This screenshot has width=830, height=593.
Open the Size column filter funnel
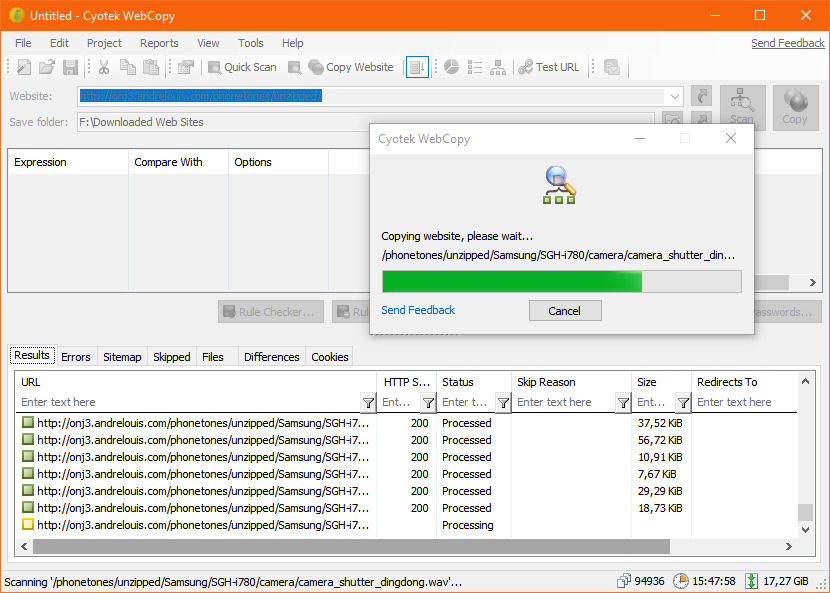(x=683, y=402)
